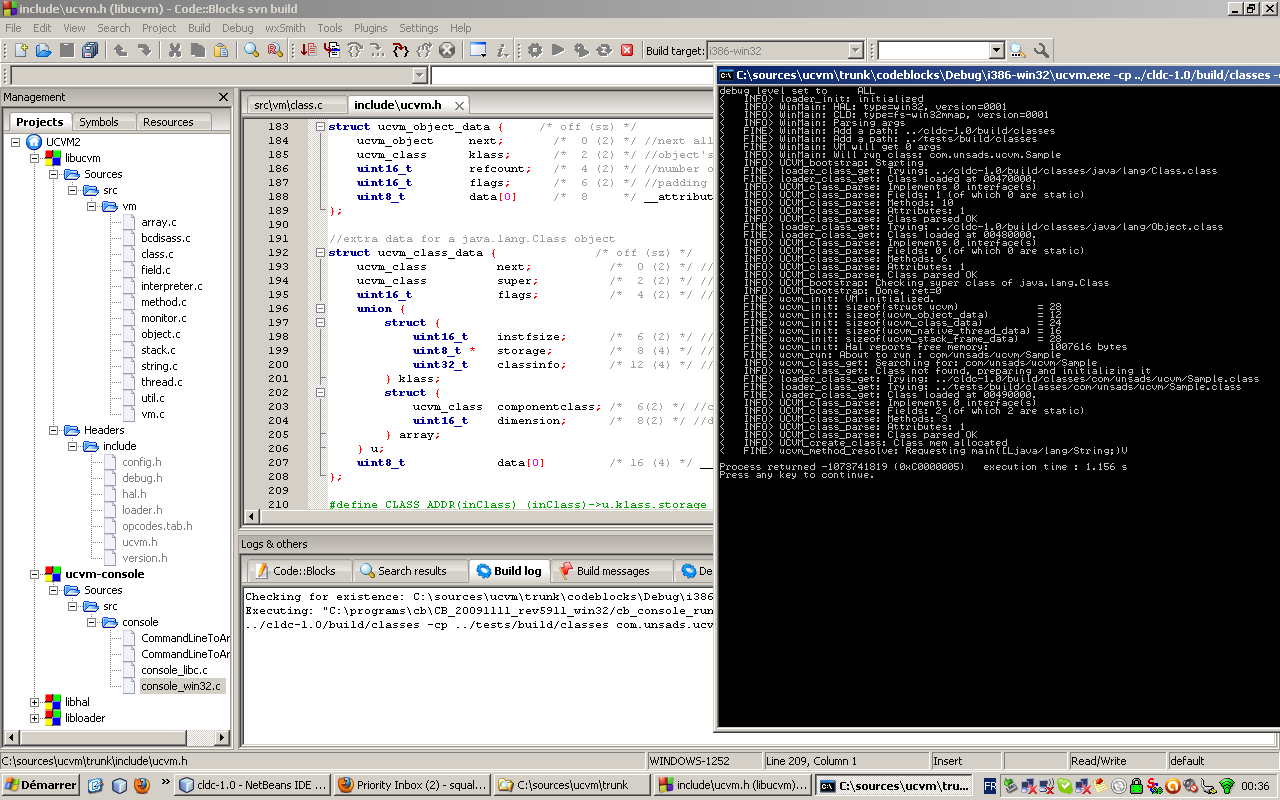Viewport: 1280px width, 800px height.
Task: Toggle code fold at line 192 struct
Action: [319, 253]
